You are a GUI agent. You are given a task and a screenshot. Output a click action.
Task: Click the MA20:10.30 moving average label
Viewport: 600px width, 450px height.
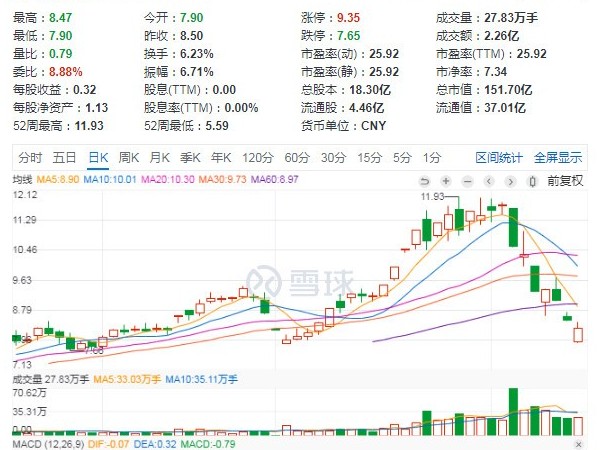[x=168, y=179]
